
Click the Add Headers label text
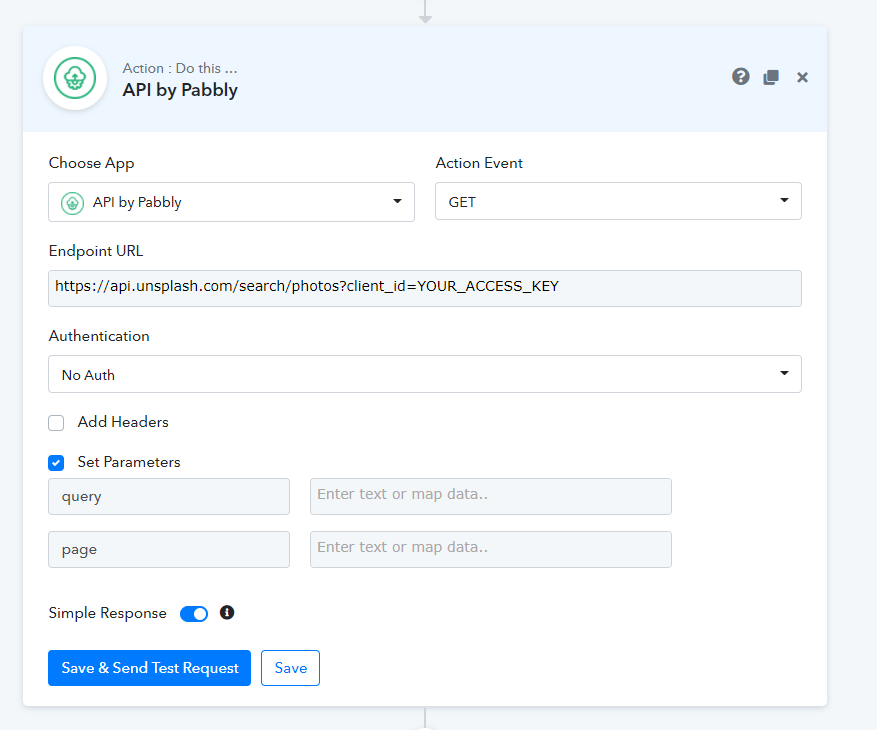click(x=123, y=422)
